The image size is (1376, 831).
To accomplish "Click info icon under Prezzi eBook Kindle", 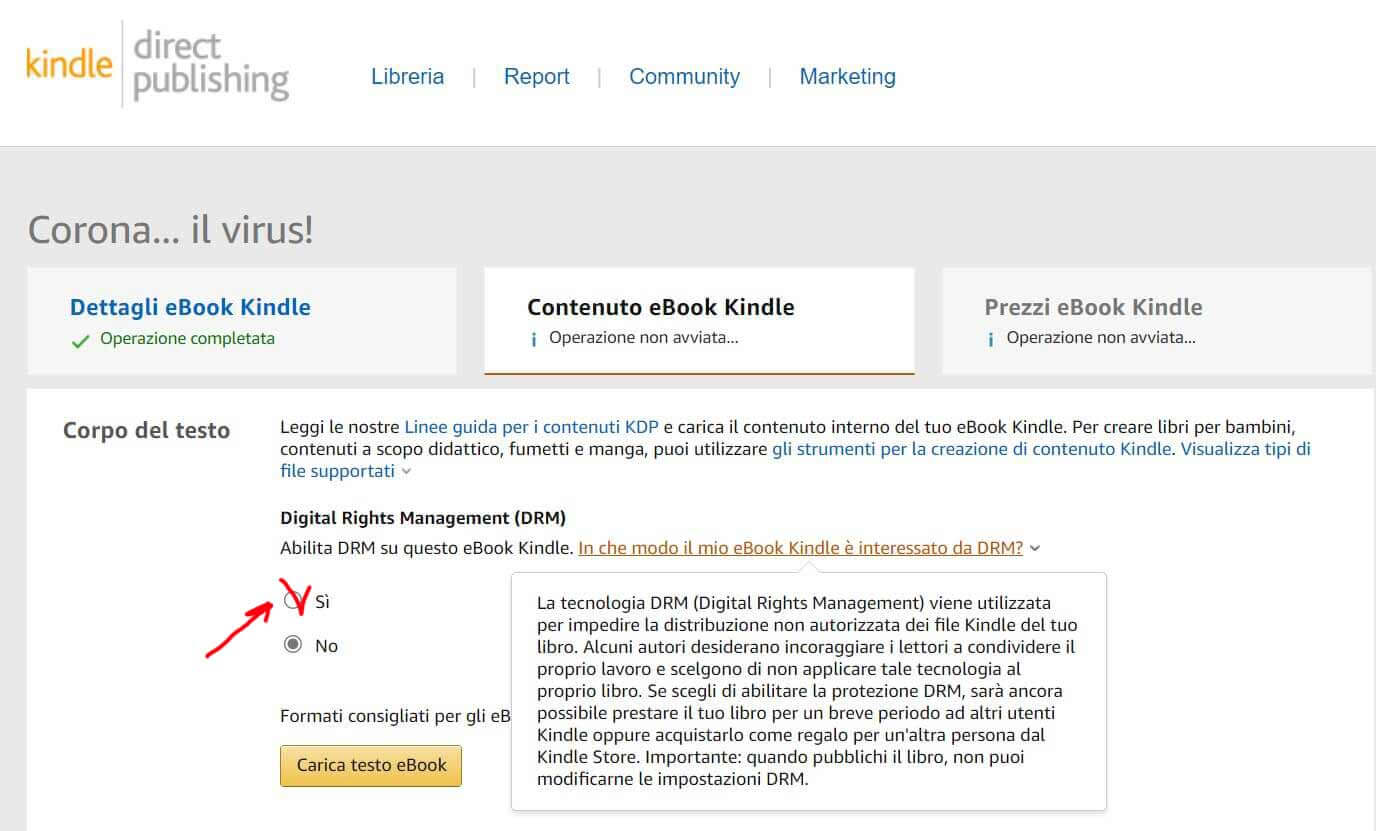I will coord(991,340).
